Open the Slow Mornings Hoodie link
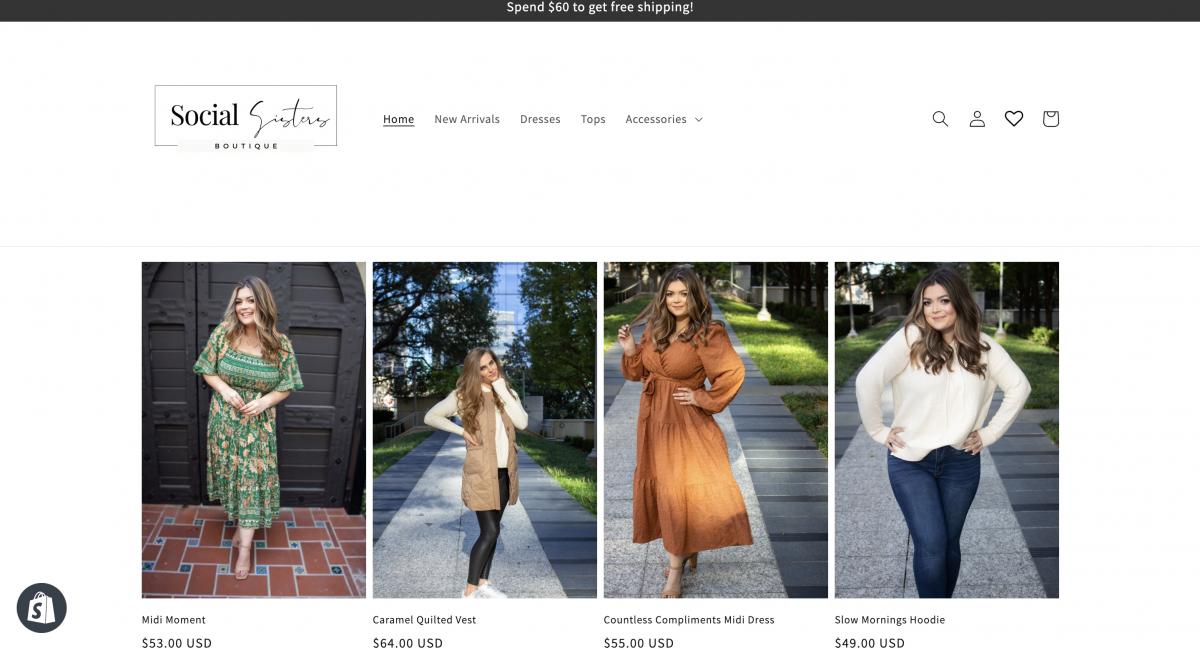This screenshot has width=1200, height=648. pos(890,620)
